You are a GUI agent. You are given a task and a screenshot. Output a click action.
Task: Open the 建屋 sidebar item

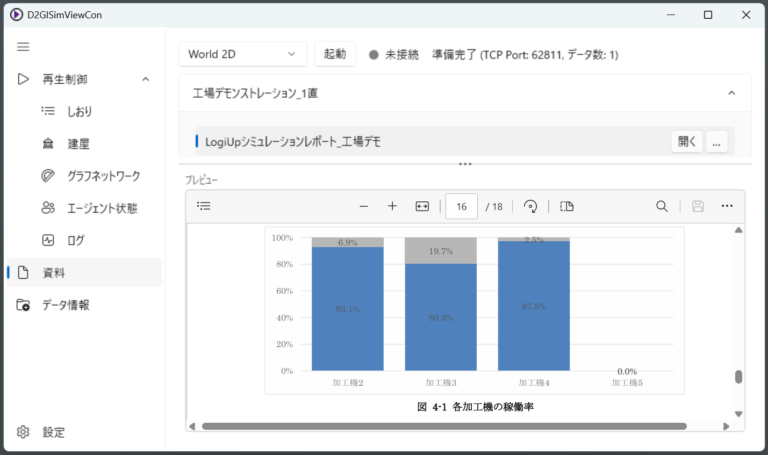(x=83, y=144)
